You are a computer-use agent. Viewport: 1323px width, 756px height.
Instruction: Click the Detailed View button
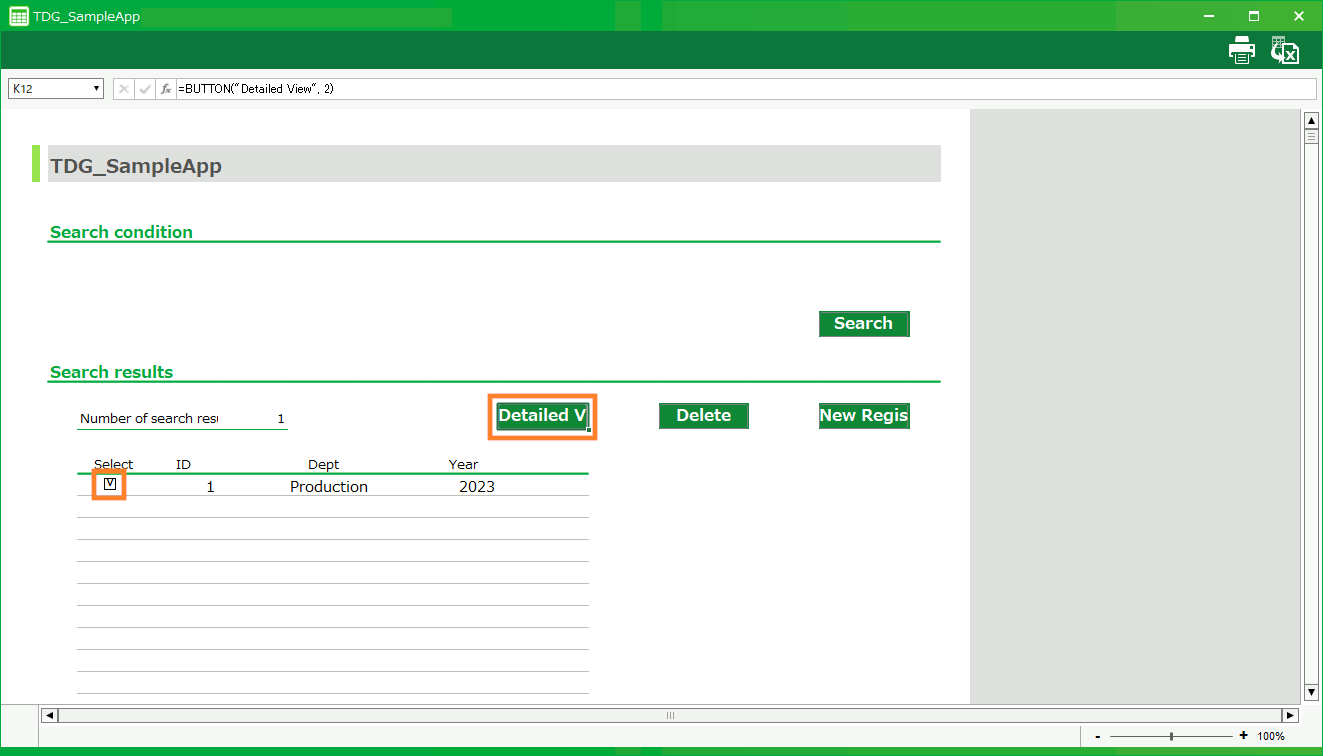[x=542, y=416]
